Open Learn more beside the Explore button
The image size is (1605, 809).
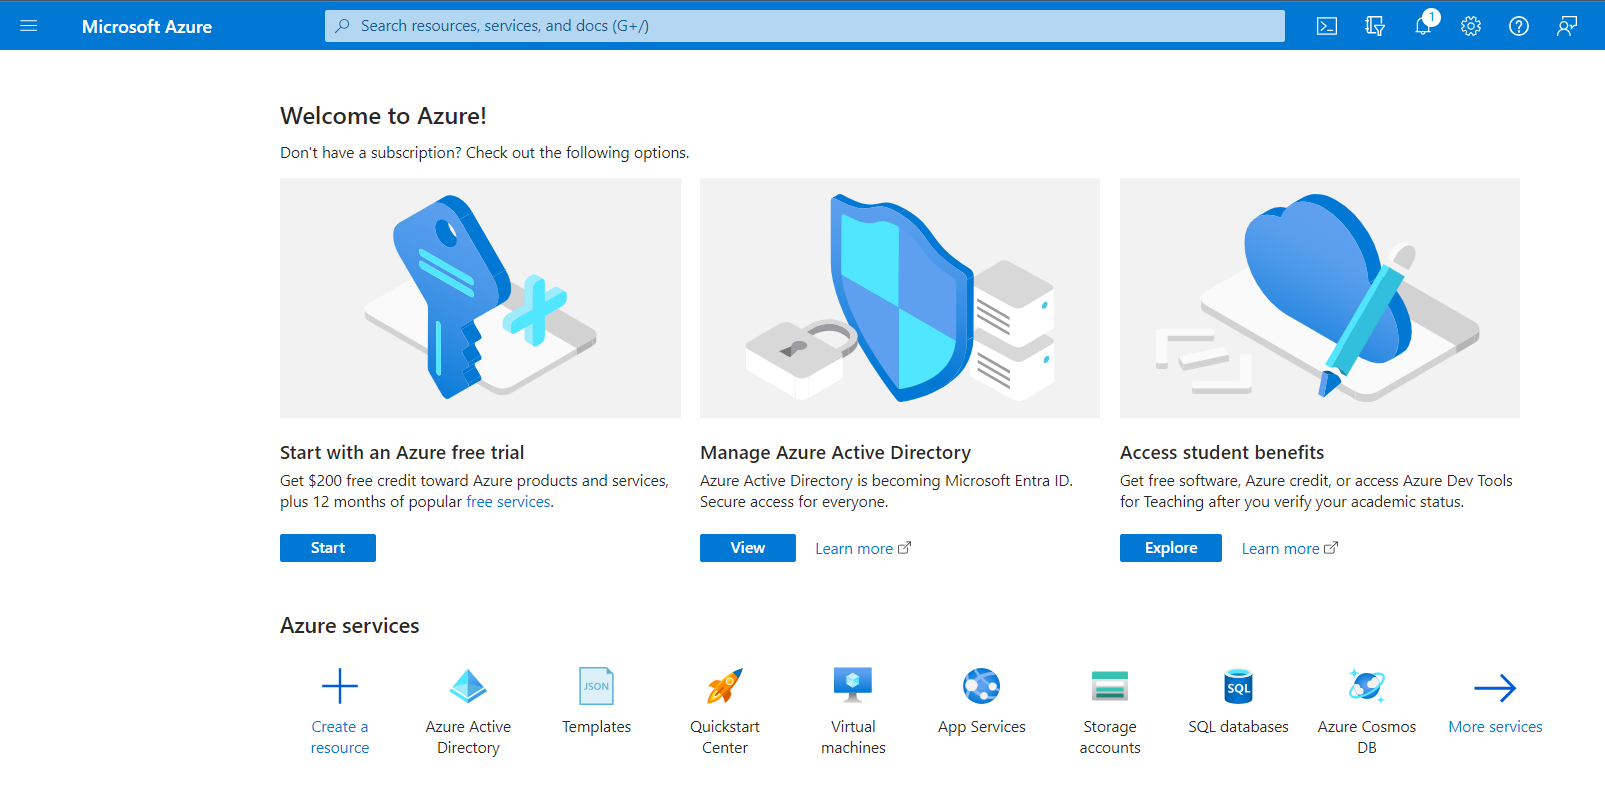click(x=1290, y=548)
